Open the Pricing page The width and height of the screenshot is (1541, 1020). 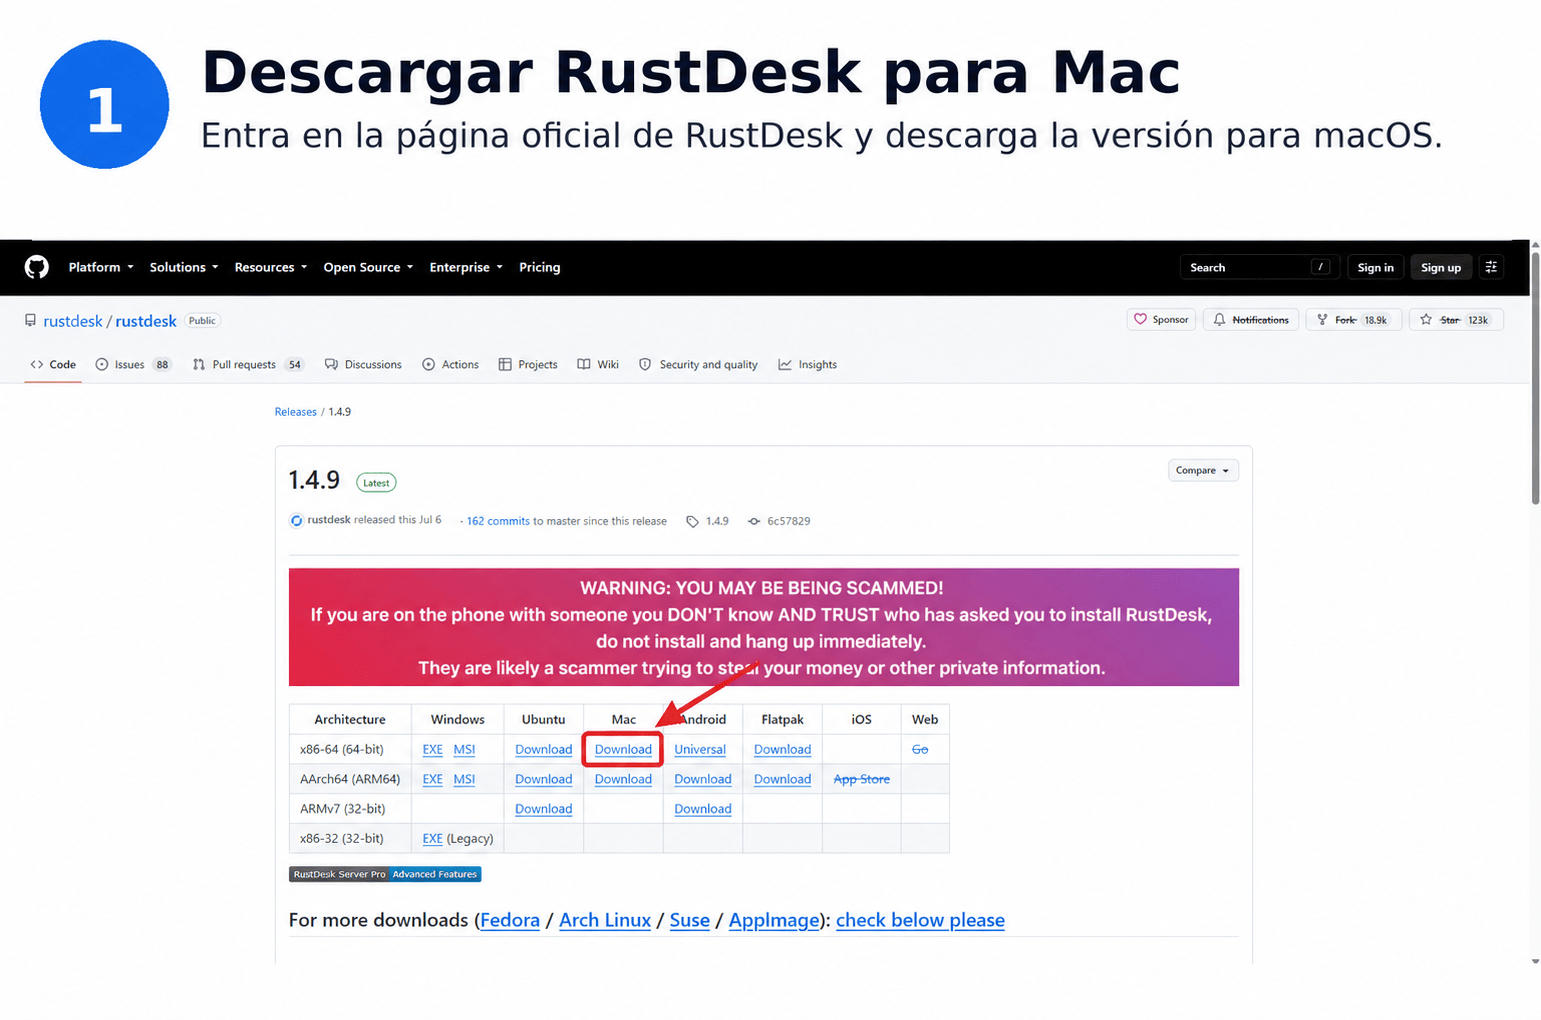(540, 267)
